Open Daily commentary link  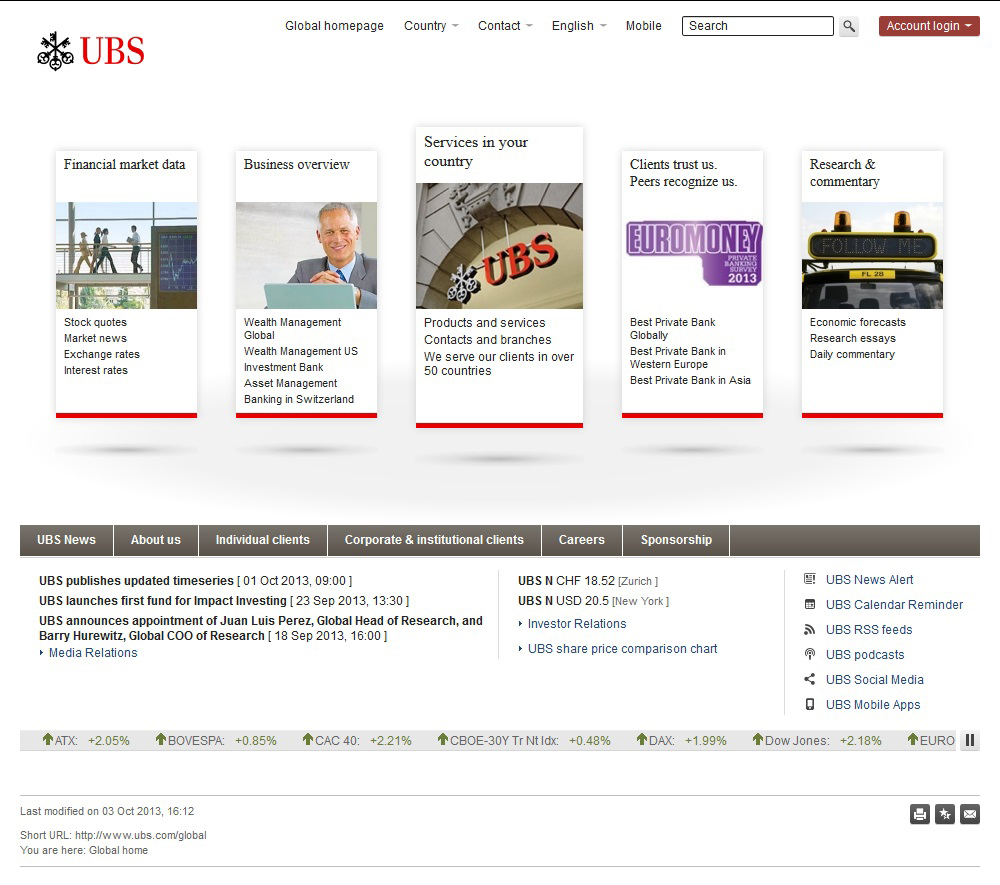pyautogui.click(x=852, y=355)
